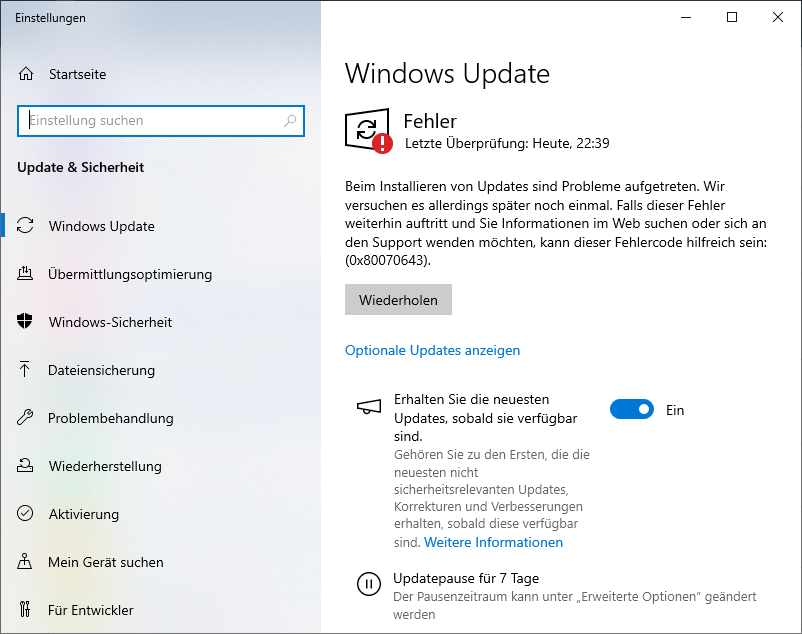This screenshot has width=802, height=634.
Task: Click the error code text 0x80070643
Action: coord(388,260)
